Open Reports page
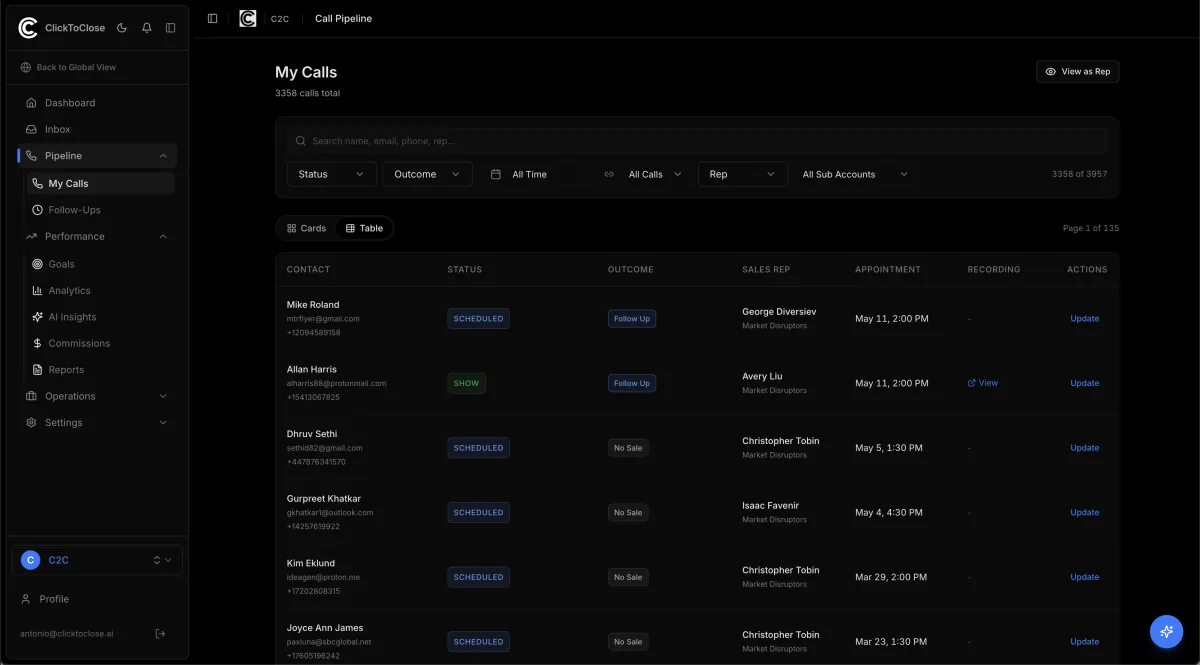 (99, 370)
